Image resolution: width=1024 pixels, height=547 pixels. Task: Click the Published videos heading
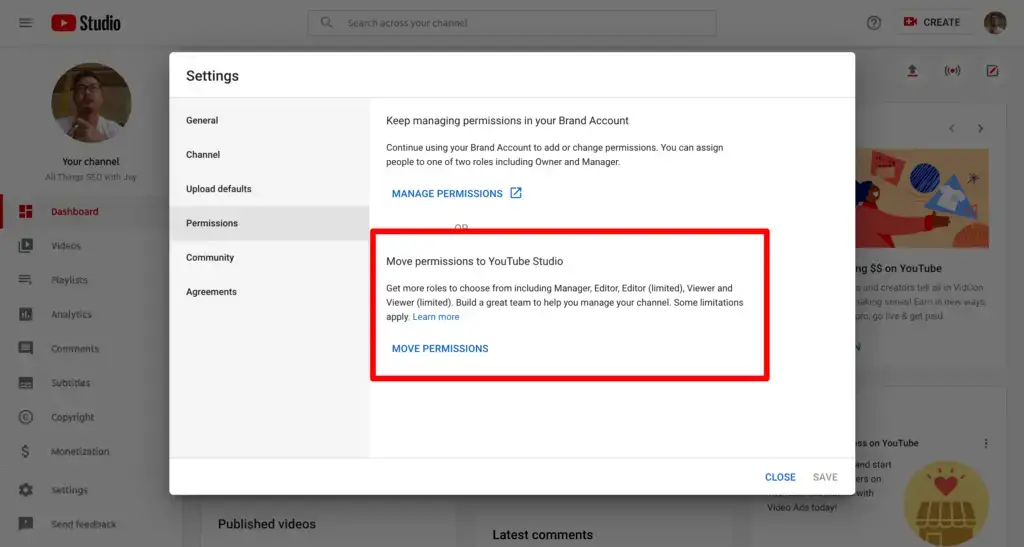point(266,524)
